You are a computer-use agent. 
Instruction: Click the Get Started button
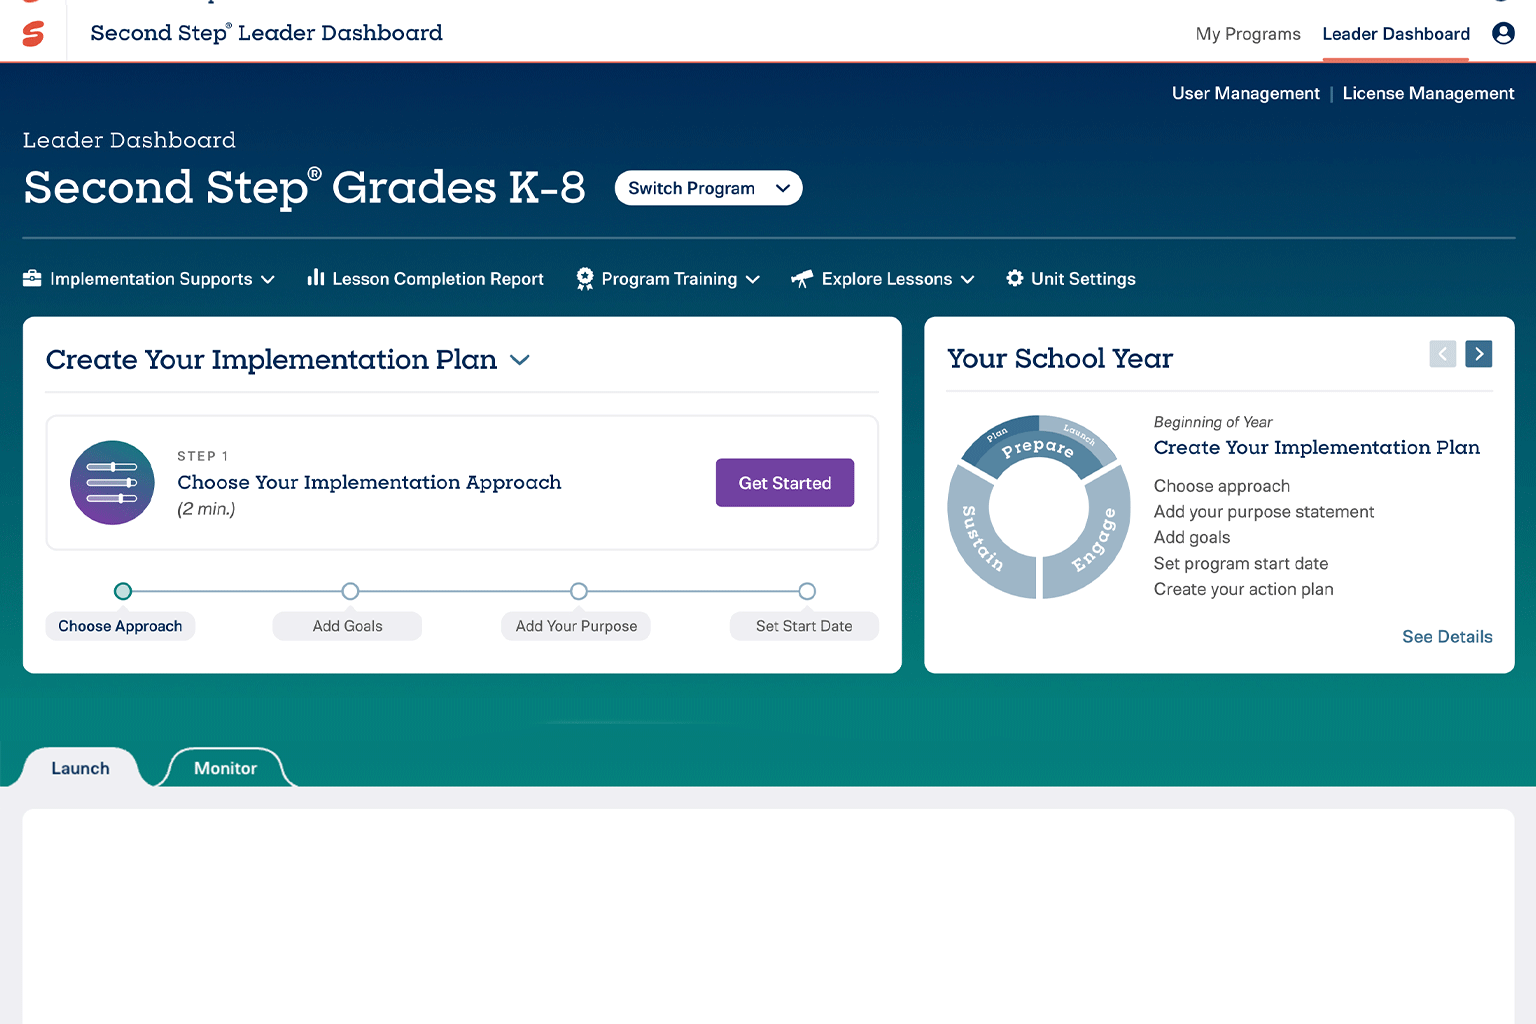[x=784, y=482]
